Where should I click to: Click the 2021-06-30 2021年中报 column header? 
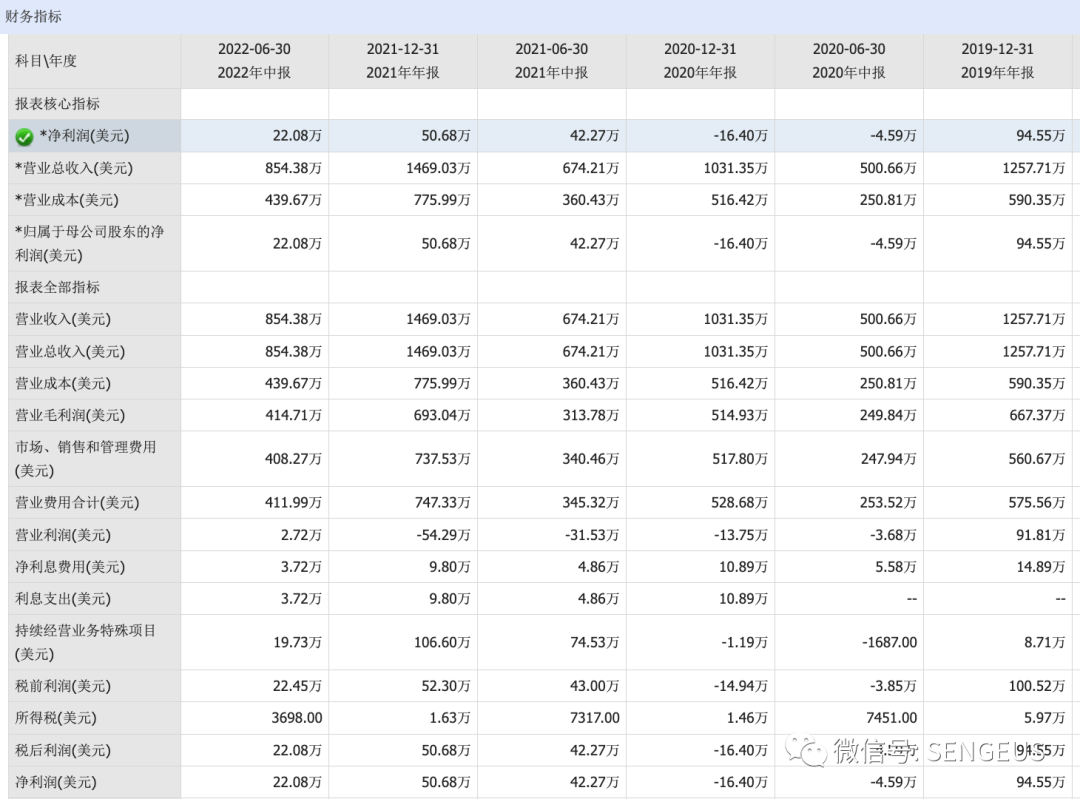(552, 61)
